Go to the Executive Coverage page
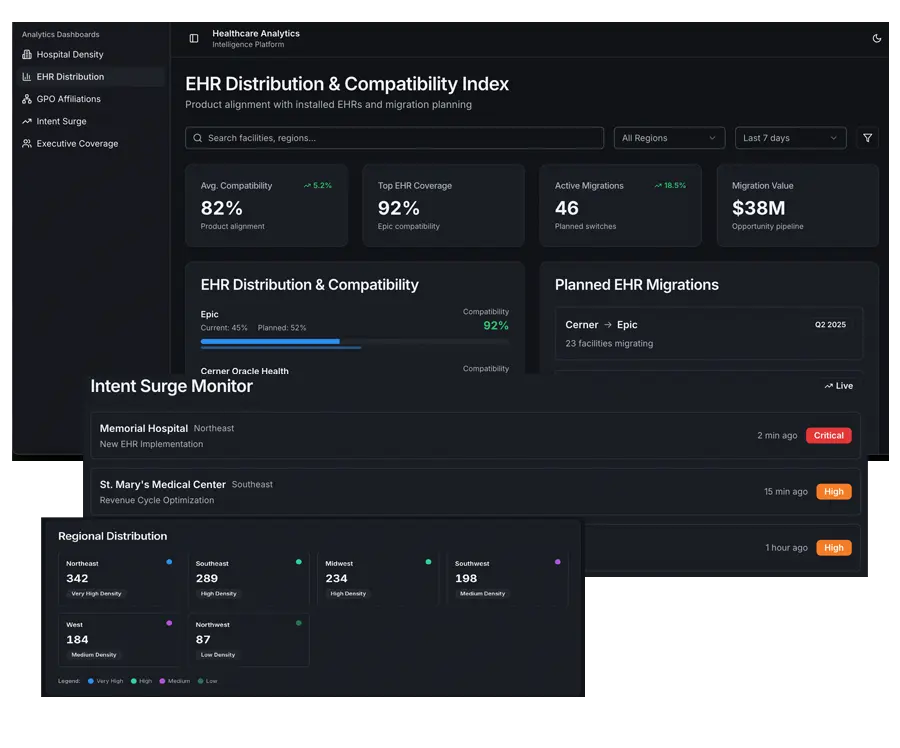 [77, 144]
